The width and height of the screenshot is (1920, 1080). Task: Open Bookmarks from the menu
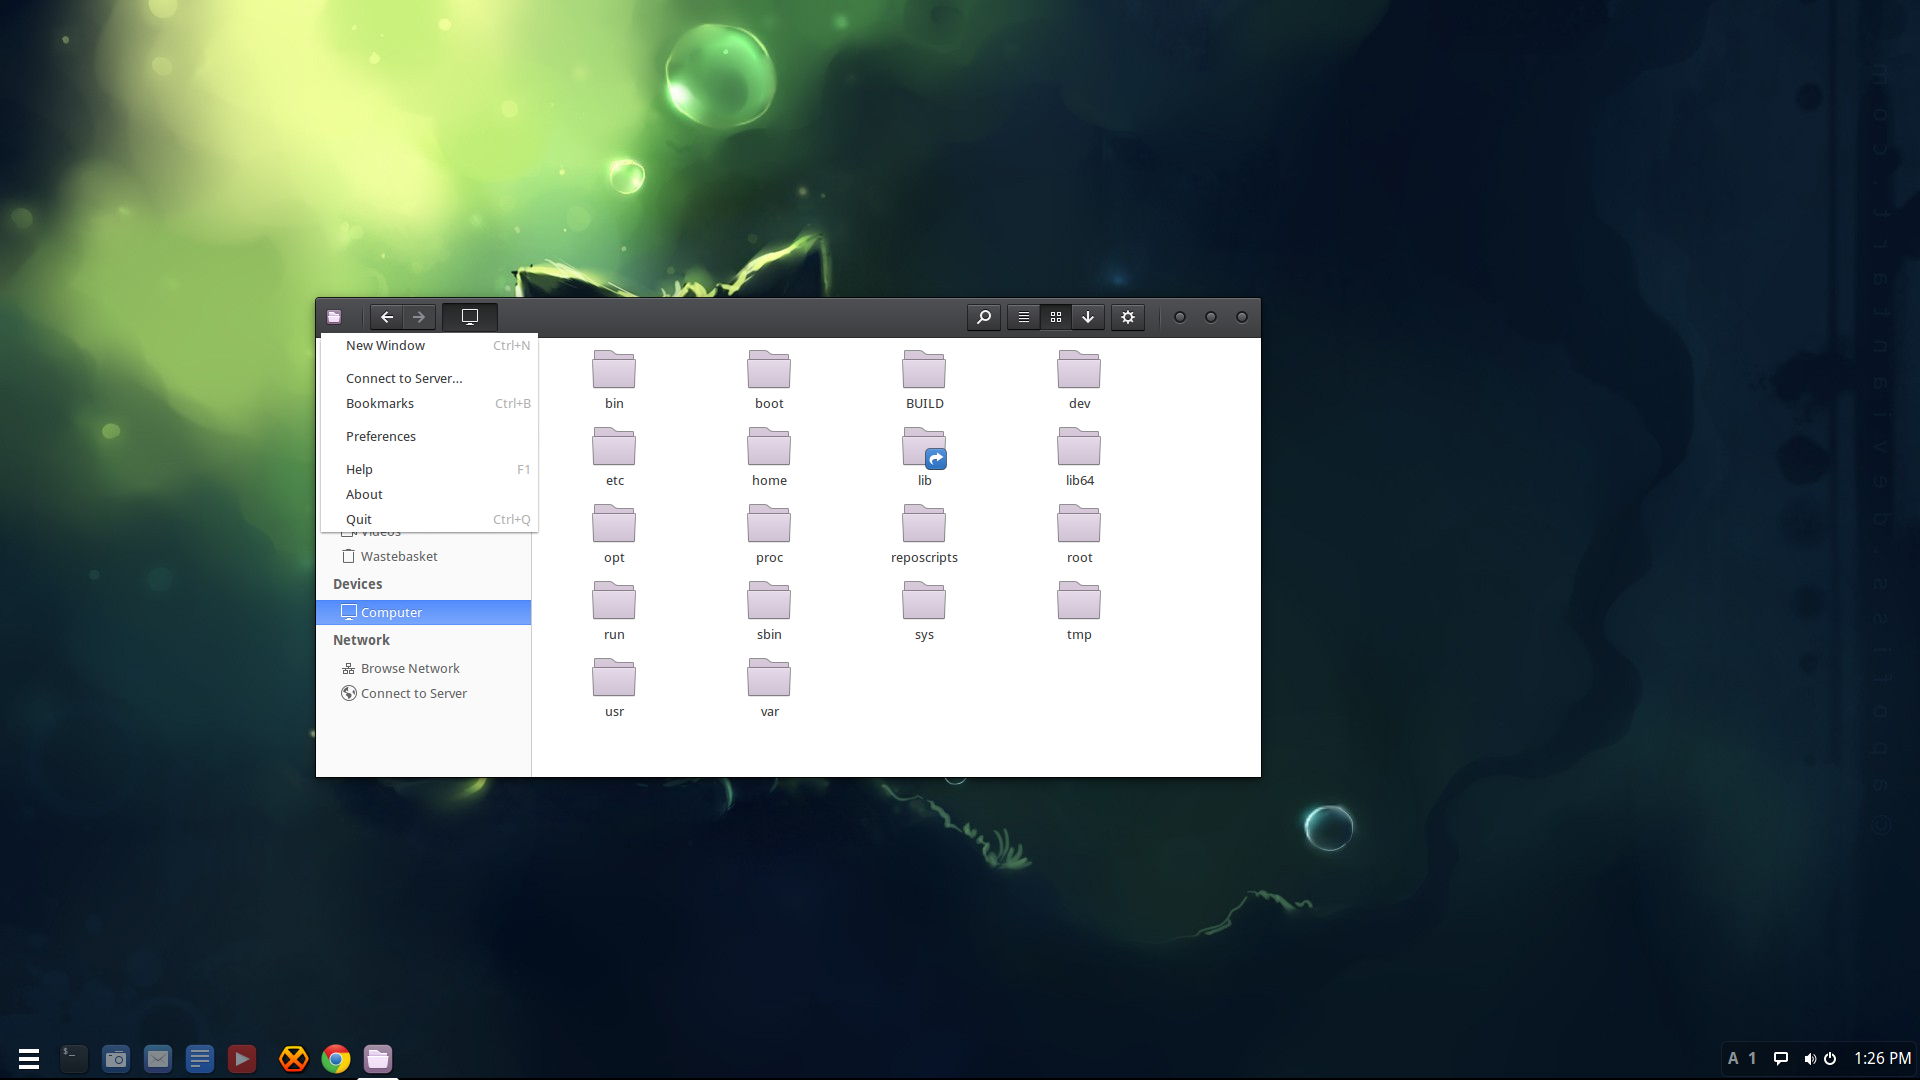coord(429,403)
